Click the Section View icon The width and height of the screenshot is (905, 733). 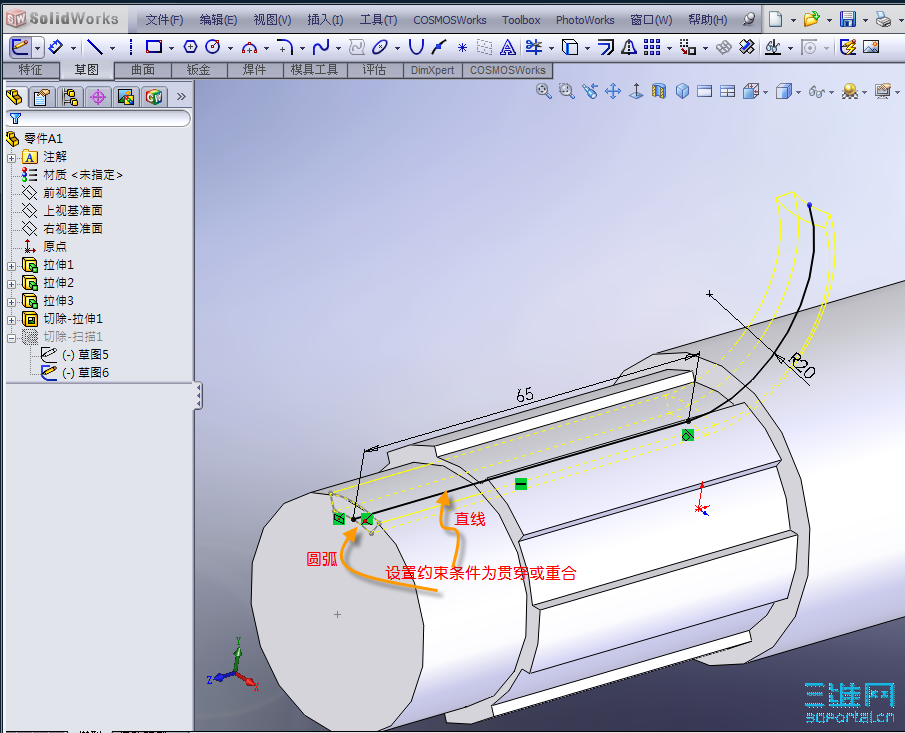point(659,91)
